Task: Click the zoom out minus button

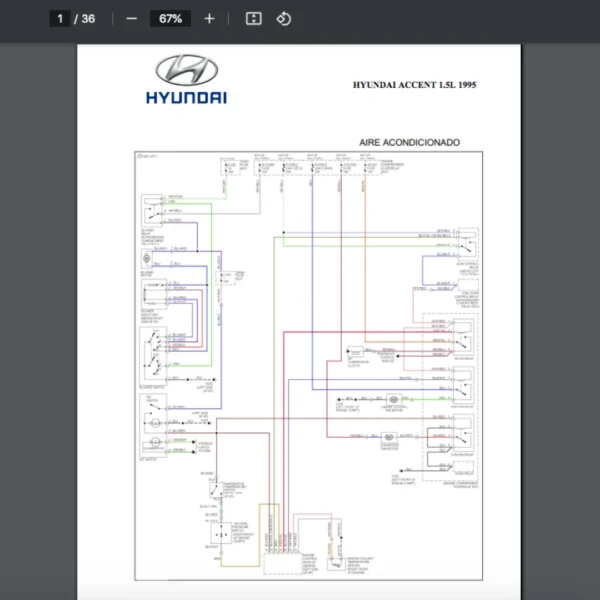Action: pyautogui.click(x=131, y=19)
